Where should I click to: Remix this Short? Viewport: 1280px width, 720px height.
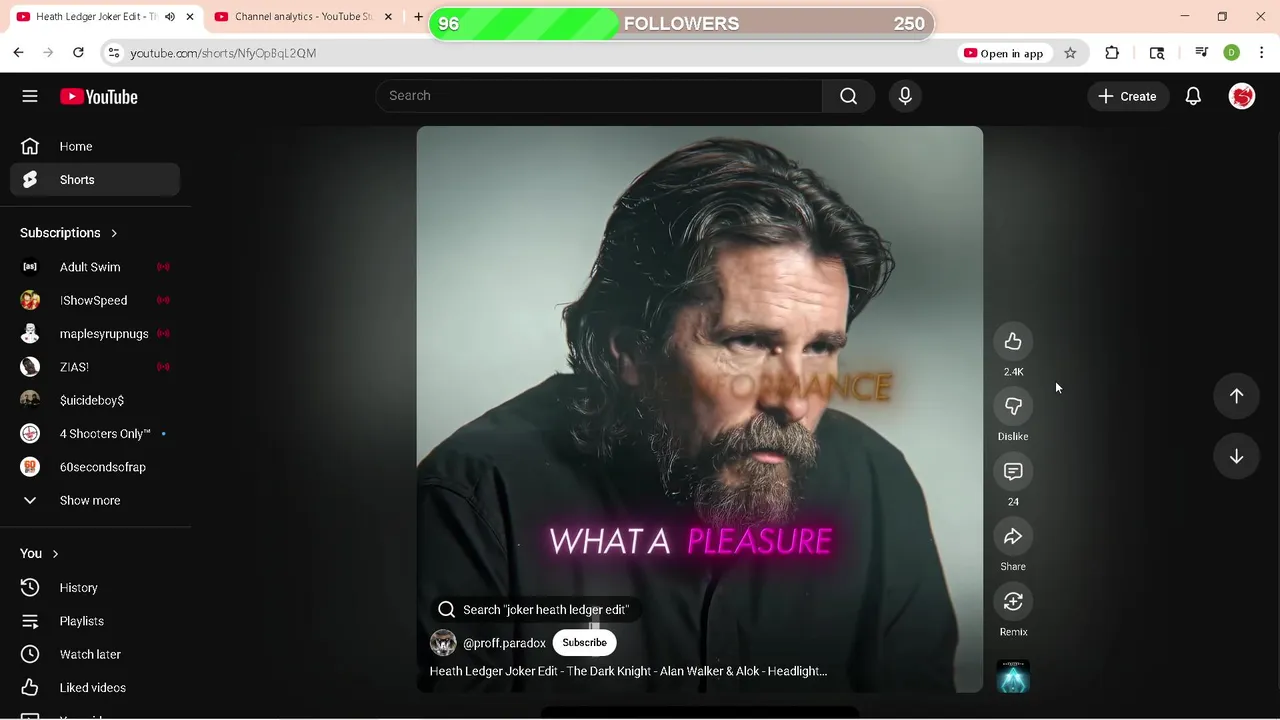click(x=1013, y=602)
